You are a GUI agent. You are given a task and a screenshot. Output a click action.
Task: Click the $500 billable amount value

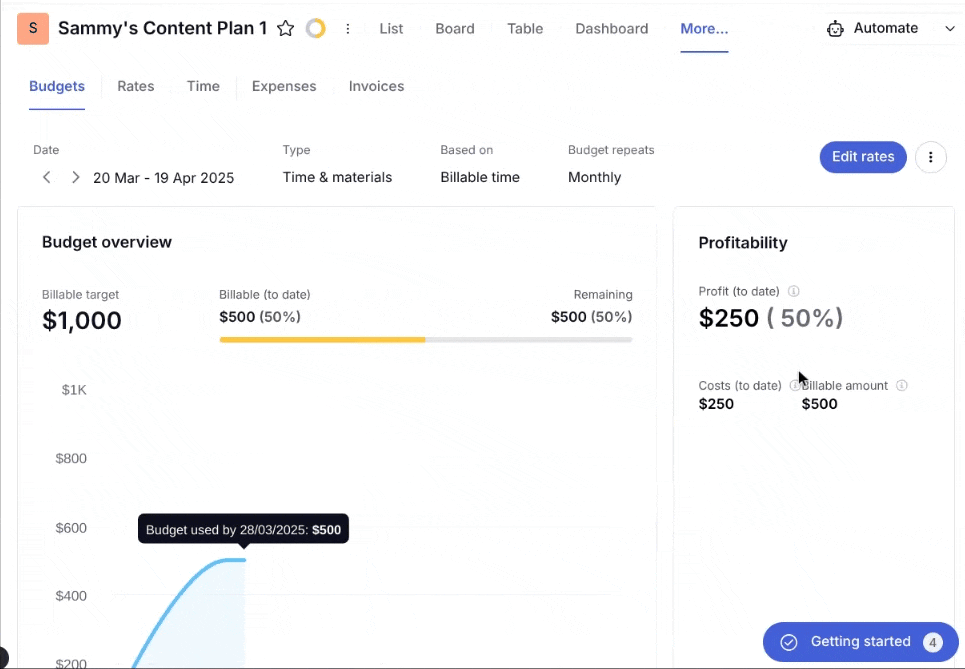click(x=819, y=404)
